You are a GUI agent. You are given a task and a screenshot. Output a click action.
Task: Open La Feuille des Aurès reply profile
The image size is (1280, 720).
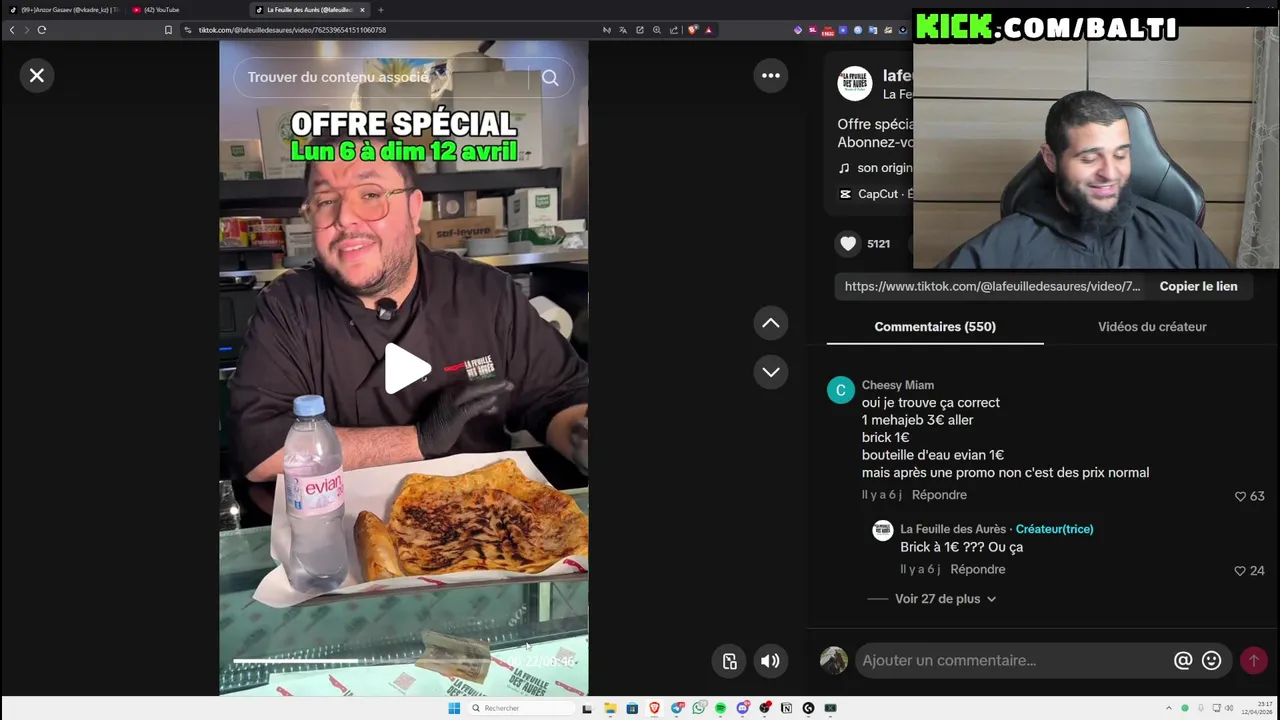[953, 529]
